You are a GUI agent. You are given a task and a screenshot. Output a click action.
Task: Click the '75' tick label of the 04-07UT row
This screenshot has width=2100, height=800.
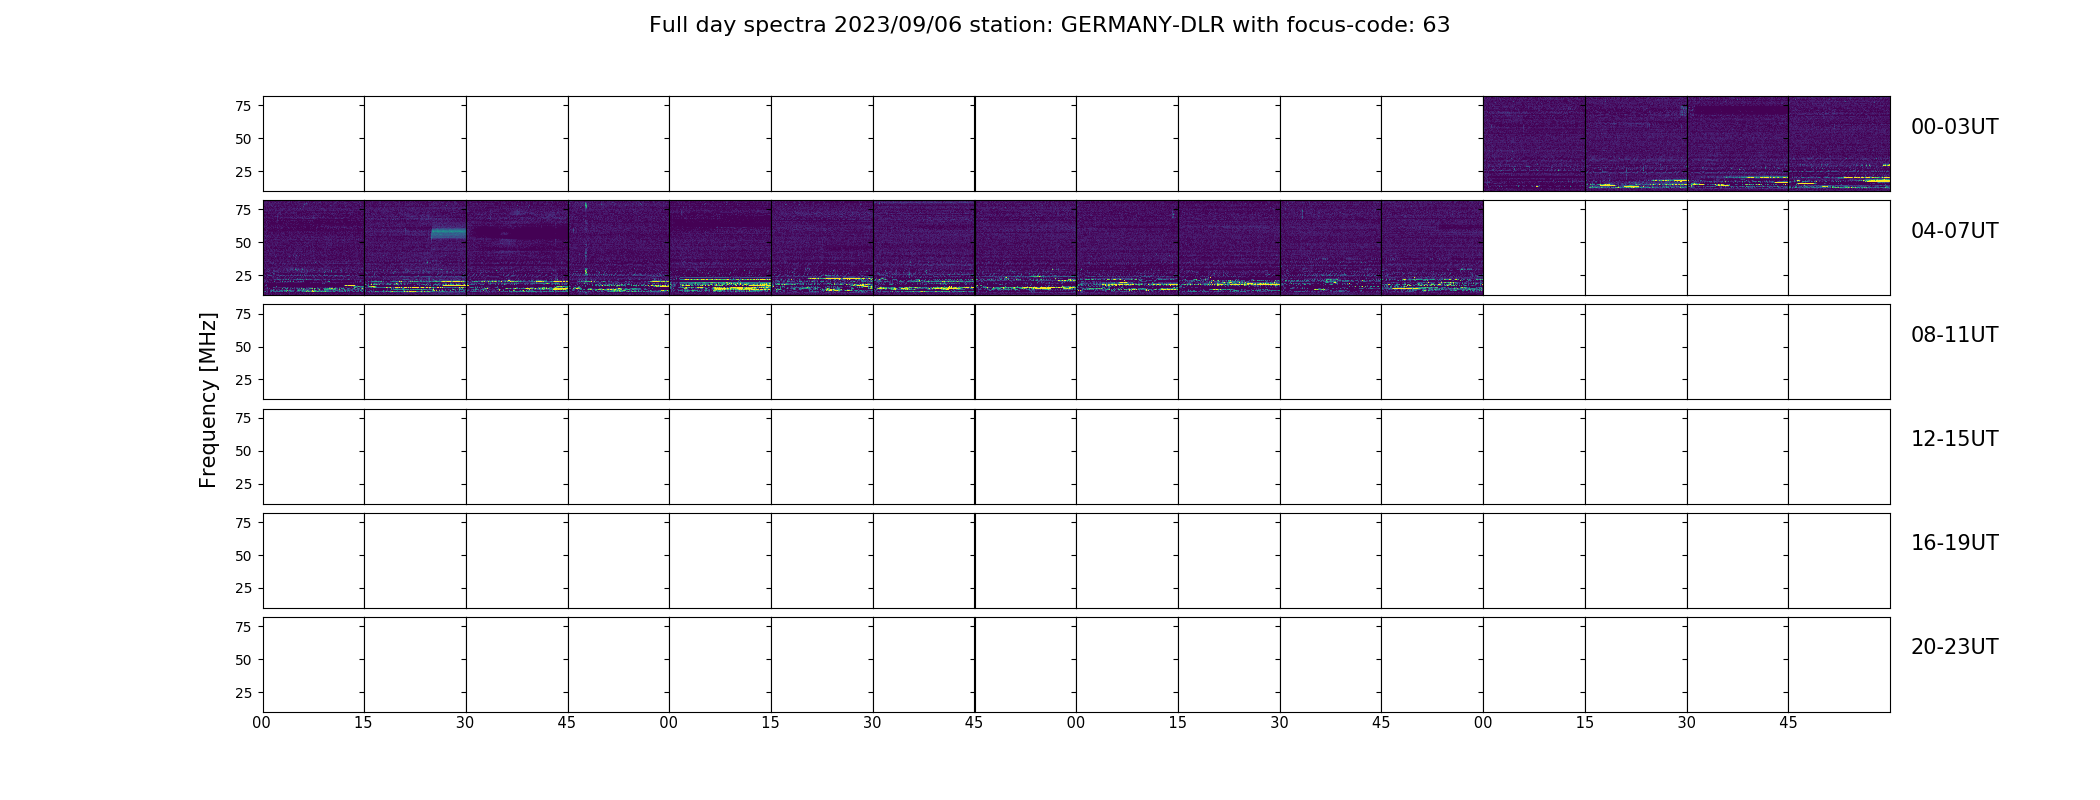243,210
